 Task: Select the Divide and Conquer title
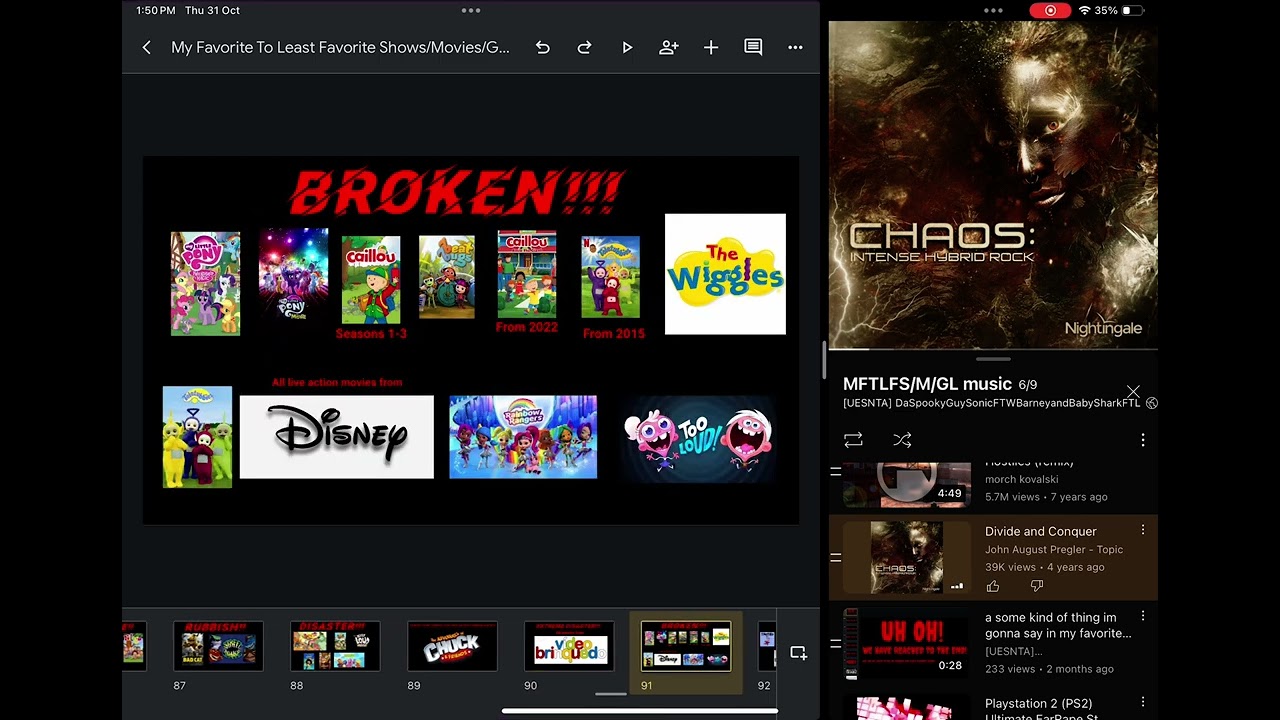click(x=1041, y=531)
